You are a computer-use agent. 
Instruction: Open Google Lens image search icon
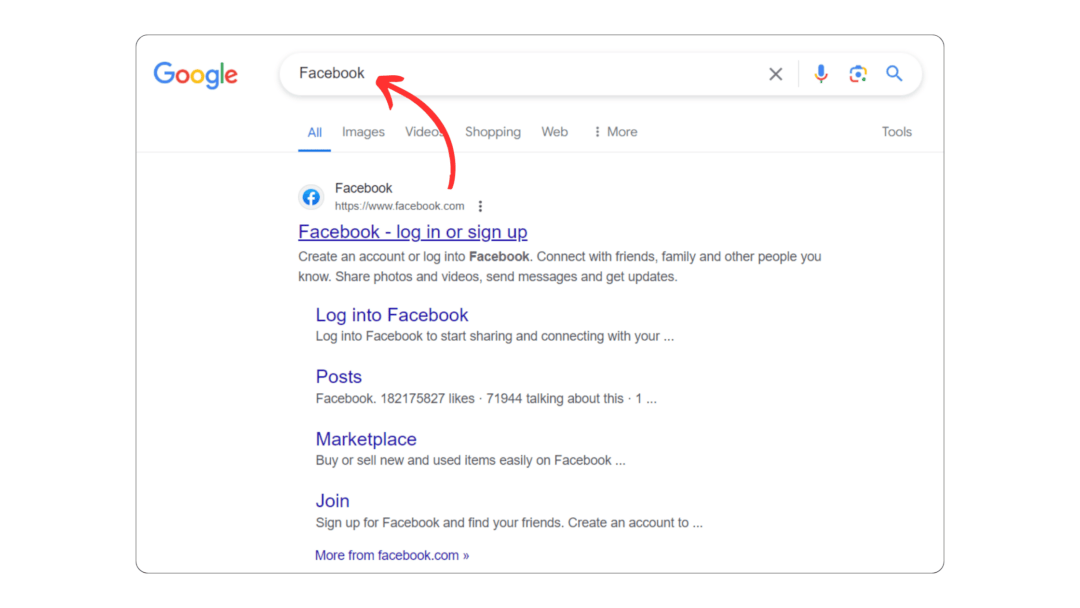pos(858,74)
